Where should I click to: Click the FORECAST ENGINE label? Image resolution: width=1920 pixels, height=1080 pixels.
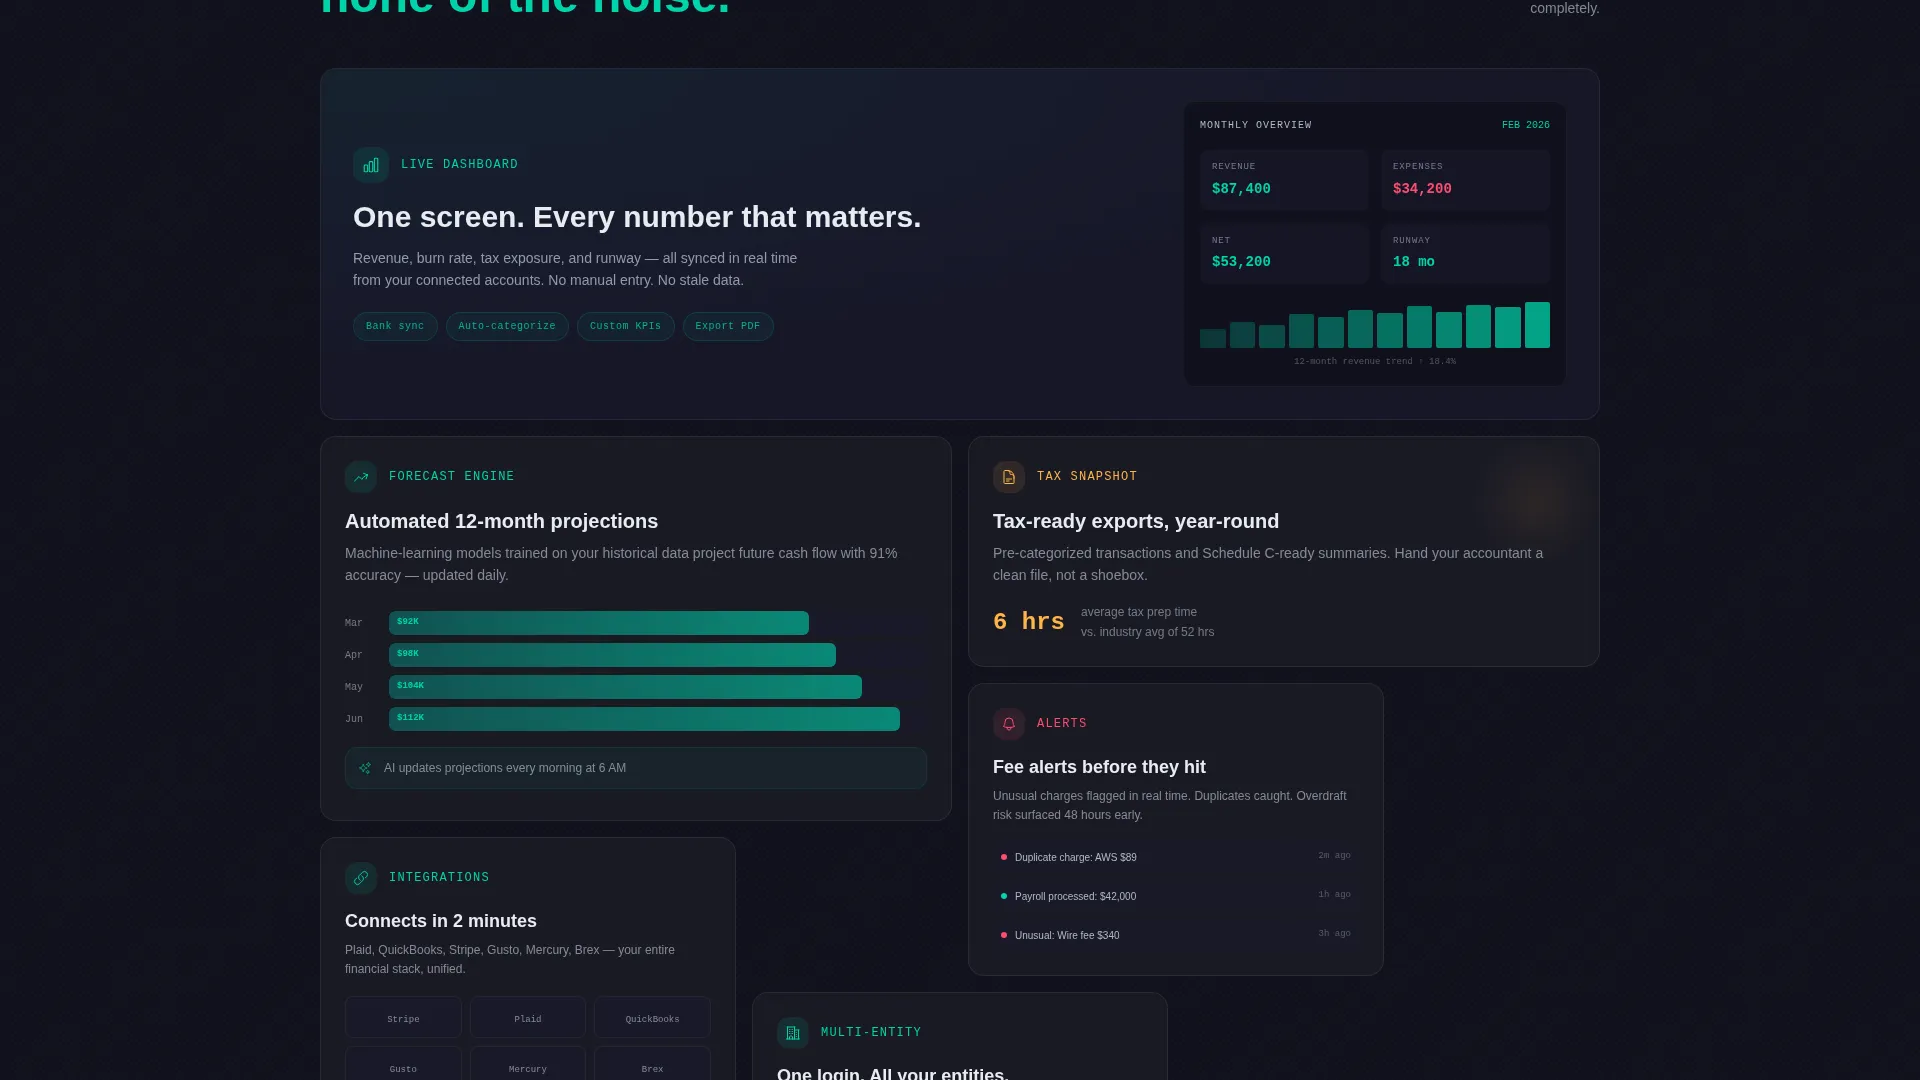click(451, 477)
